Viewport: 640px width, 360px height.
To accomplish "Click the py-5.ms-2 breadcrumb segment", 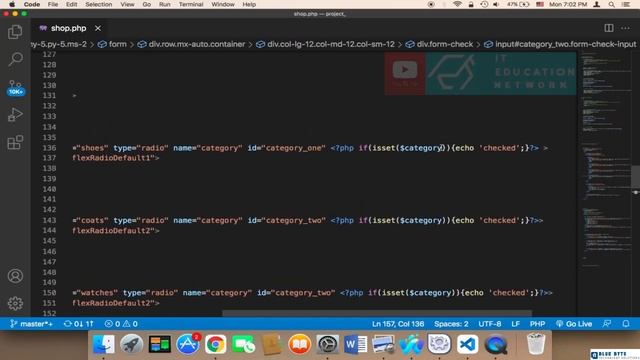I will click(59, 44).
